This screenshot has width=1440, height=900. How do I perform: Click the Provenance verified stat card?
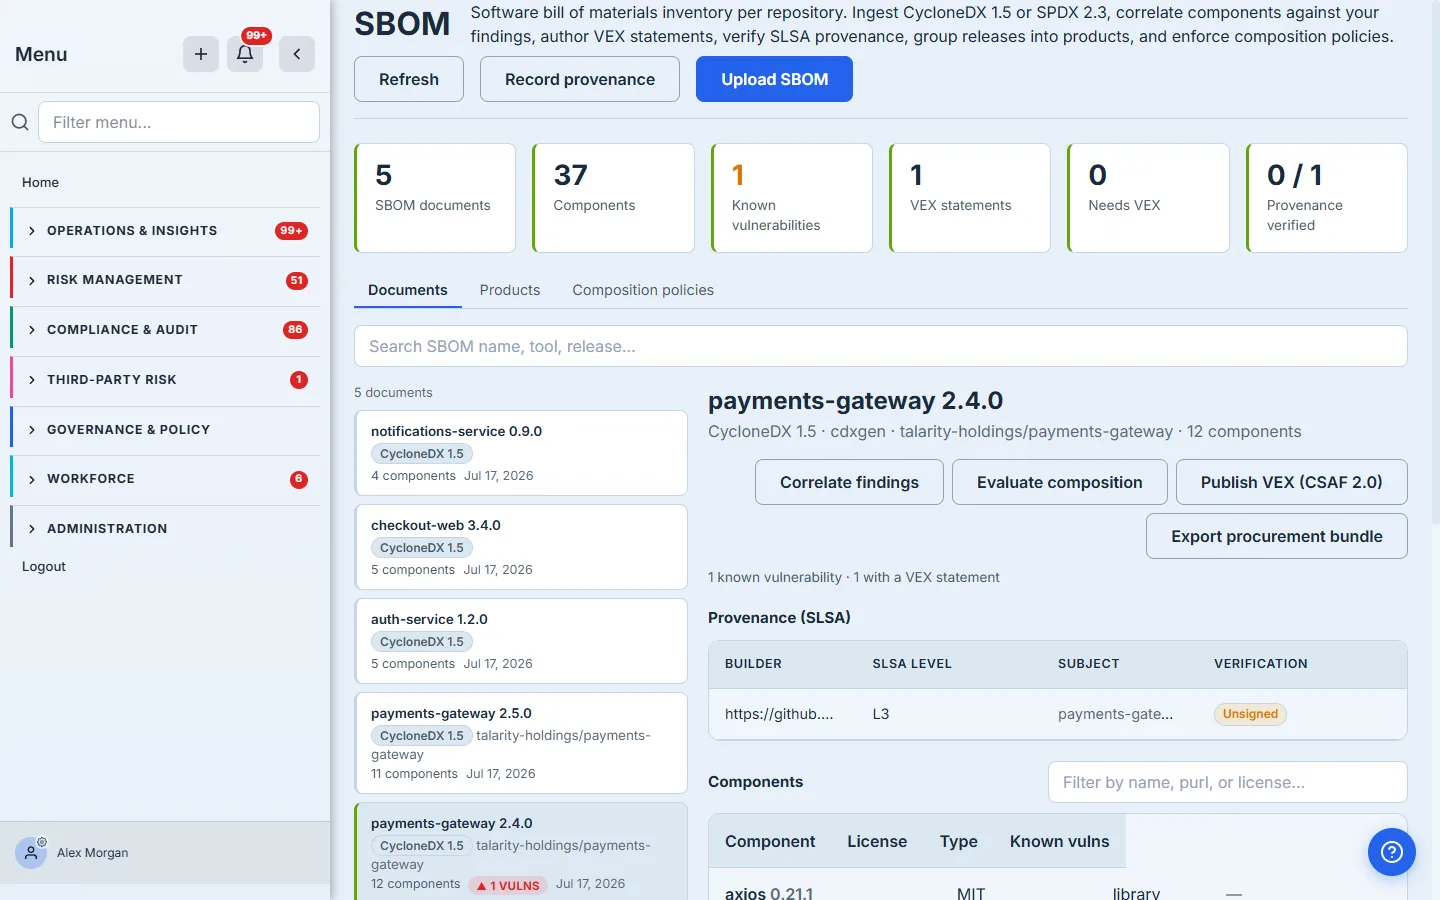click(1327, 198)
